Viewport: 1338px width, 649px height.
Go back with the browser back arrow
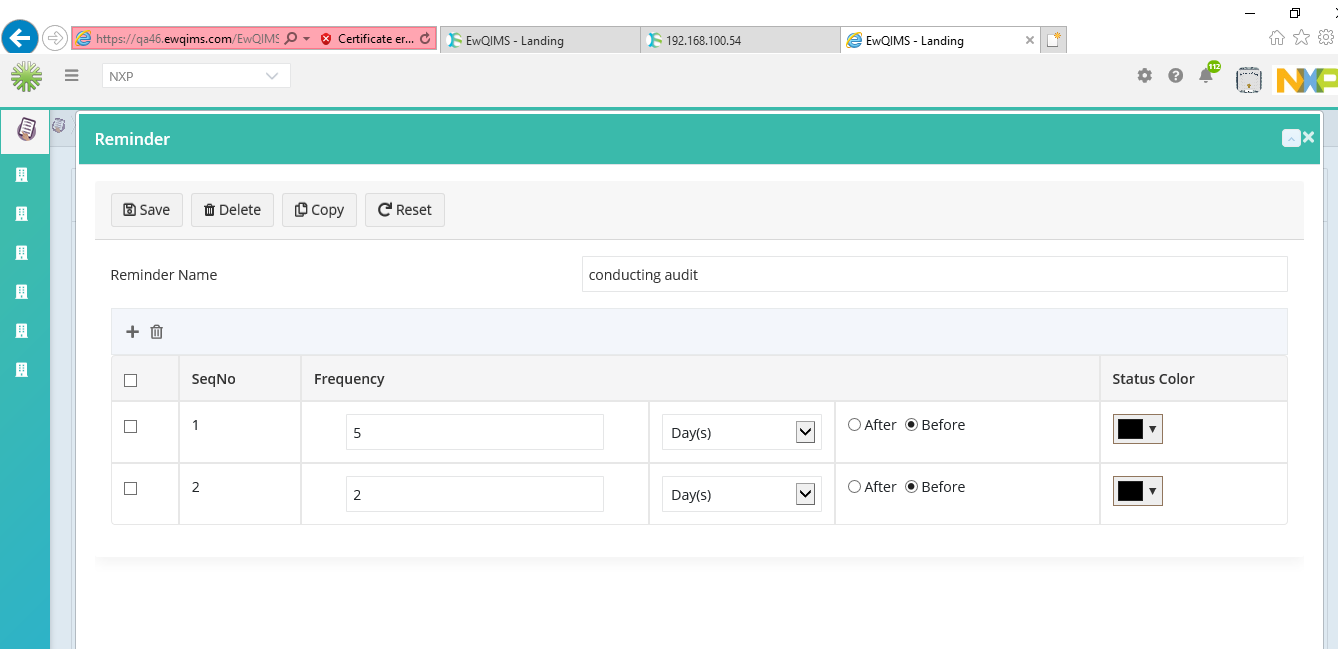[20, 39]
